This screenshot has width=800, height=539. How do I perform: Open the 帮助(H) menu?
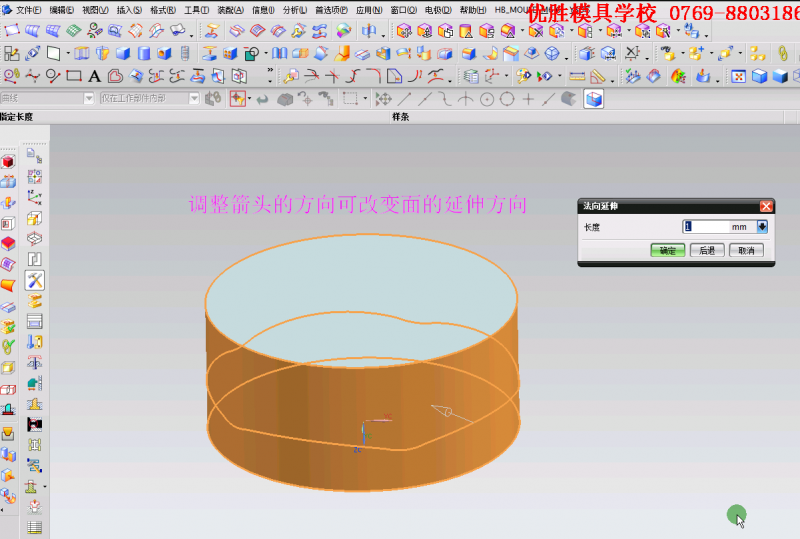(473, 10)
